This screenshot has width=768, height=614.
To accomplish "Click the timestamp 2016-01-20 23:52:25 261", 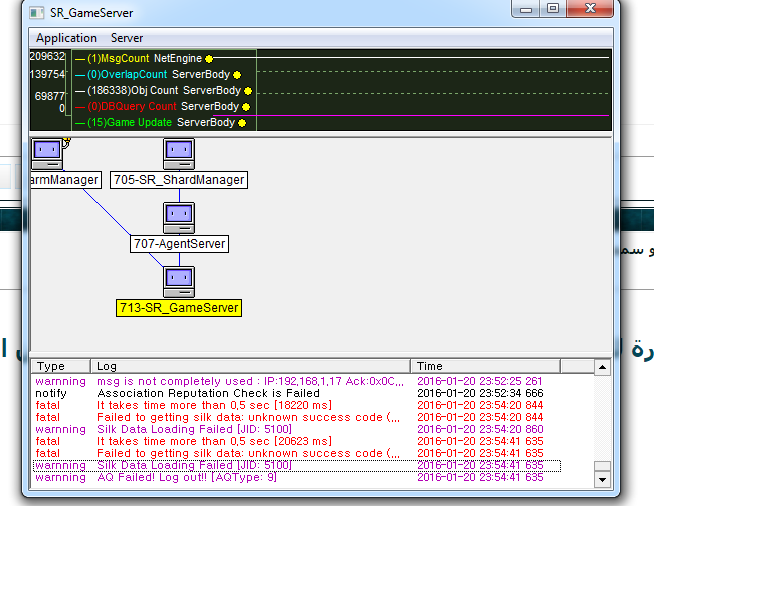I will 480,381.
